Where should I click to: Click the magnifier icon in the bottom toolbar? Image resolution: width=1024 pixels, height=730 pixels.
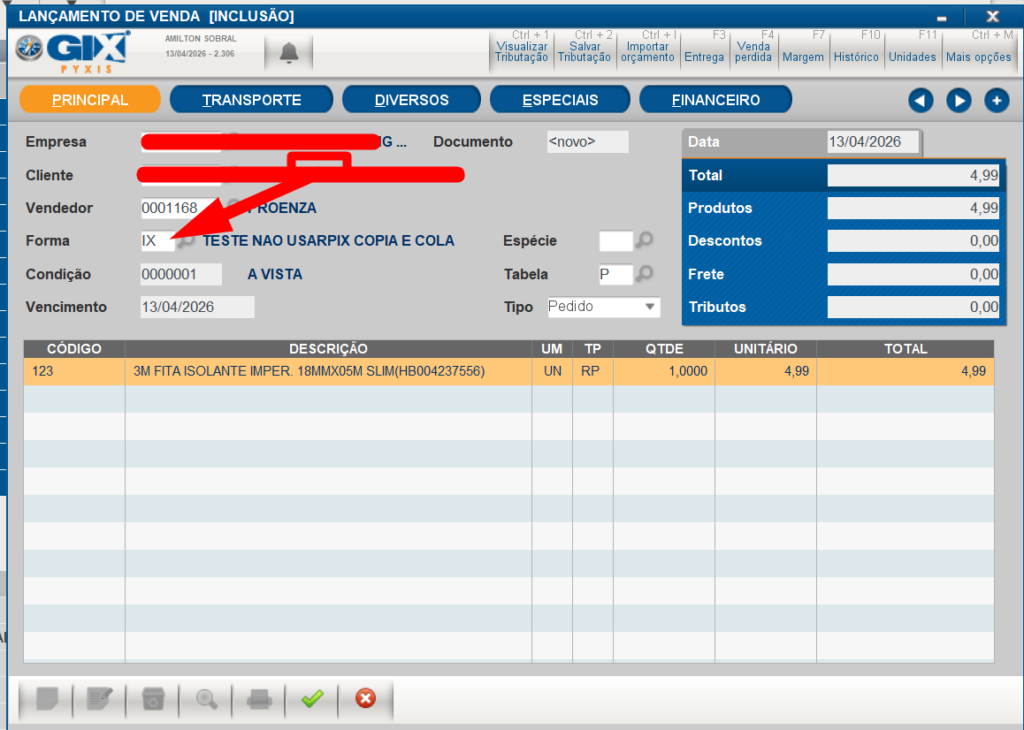tap(207, 699)
